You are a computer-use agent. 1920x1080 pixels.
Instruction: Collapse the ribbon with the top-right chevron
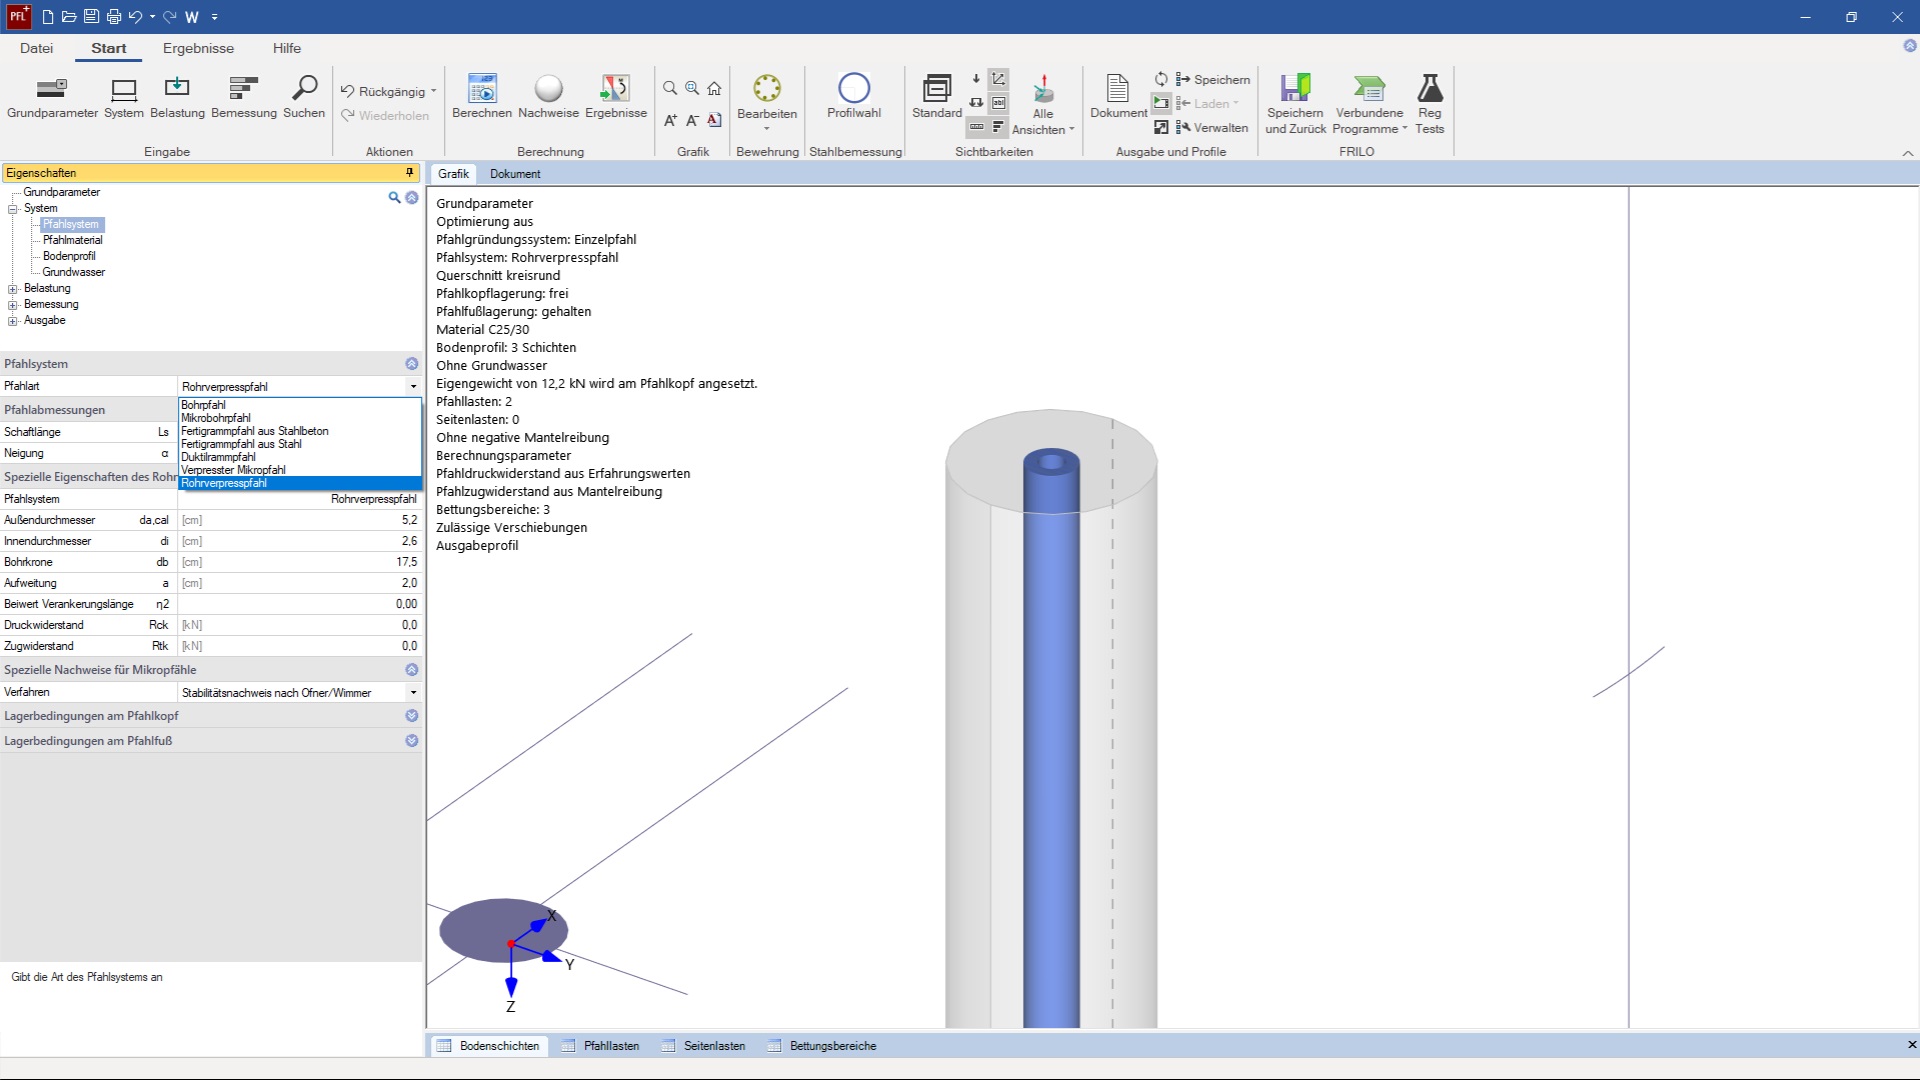coord(1908,152)
